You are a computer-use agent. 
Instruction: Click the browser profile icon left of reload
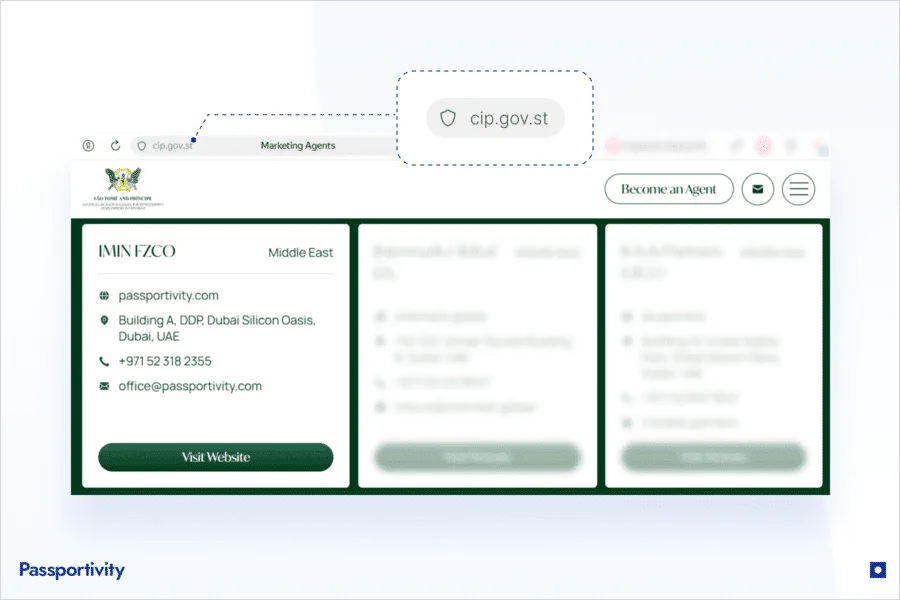tap(88, 146)
